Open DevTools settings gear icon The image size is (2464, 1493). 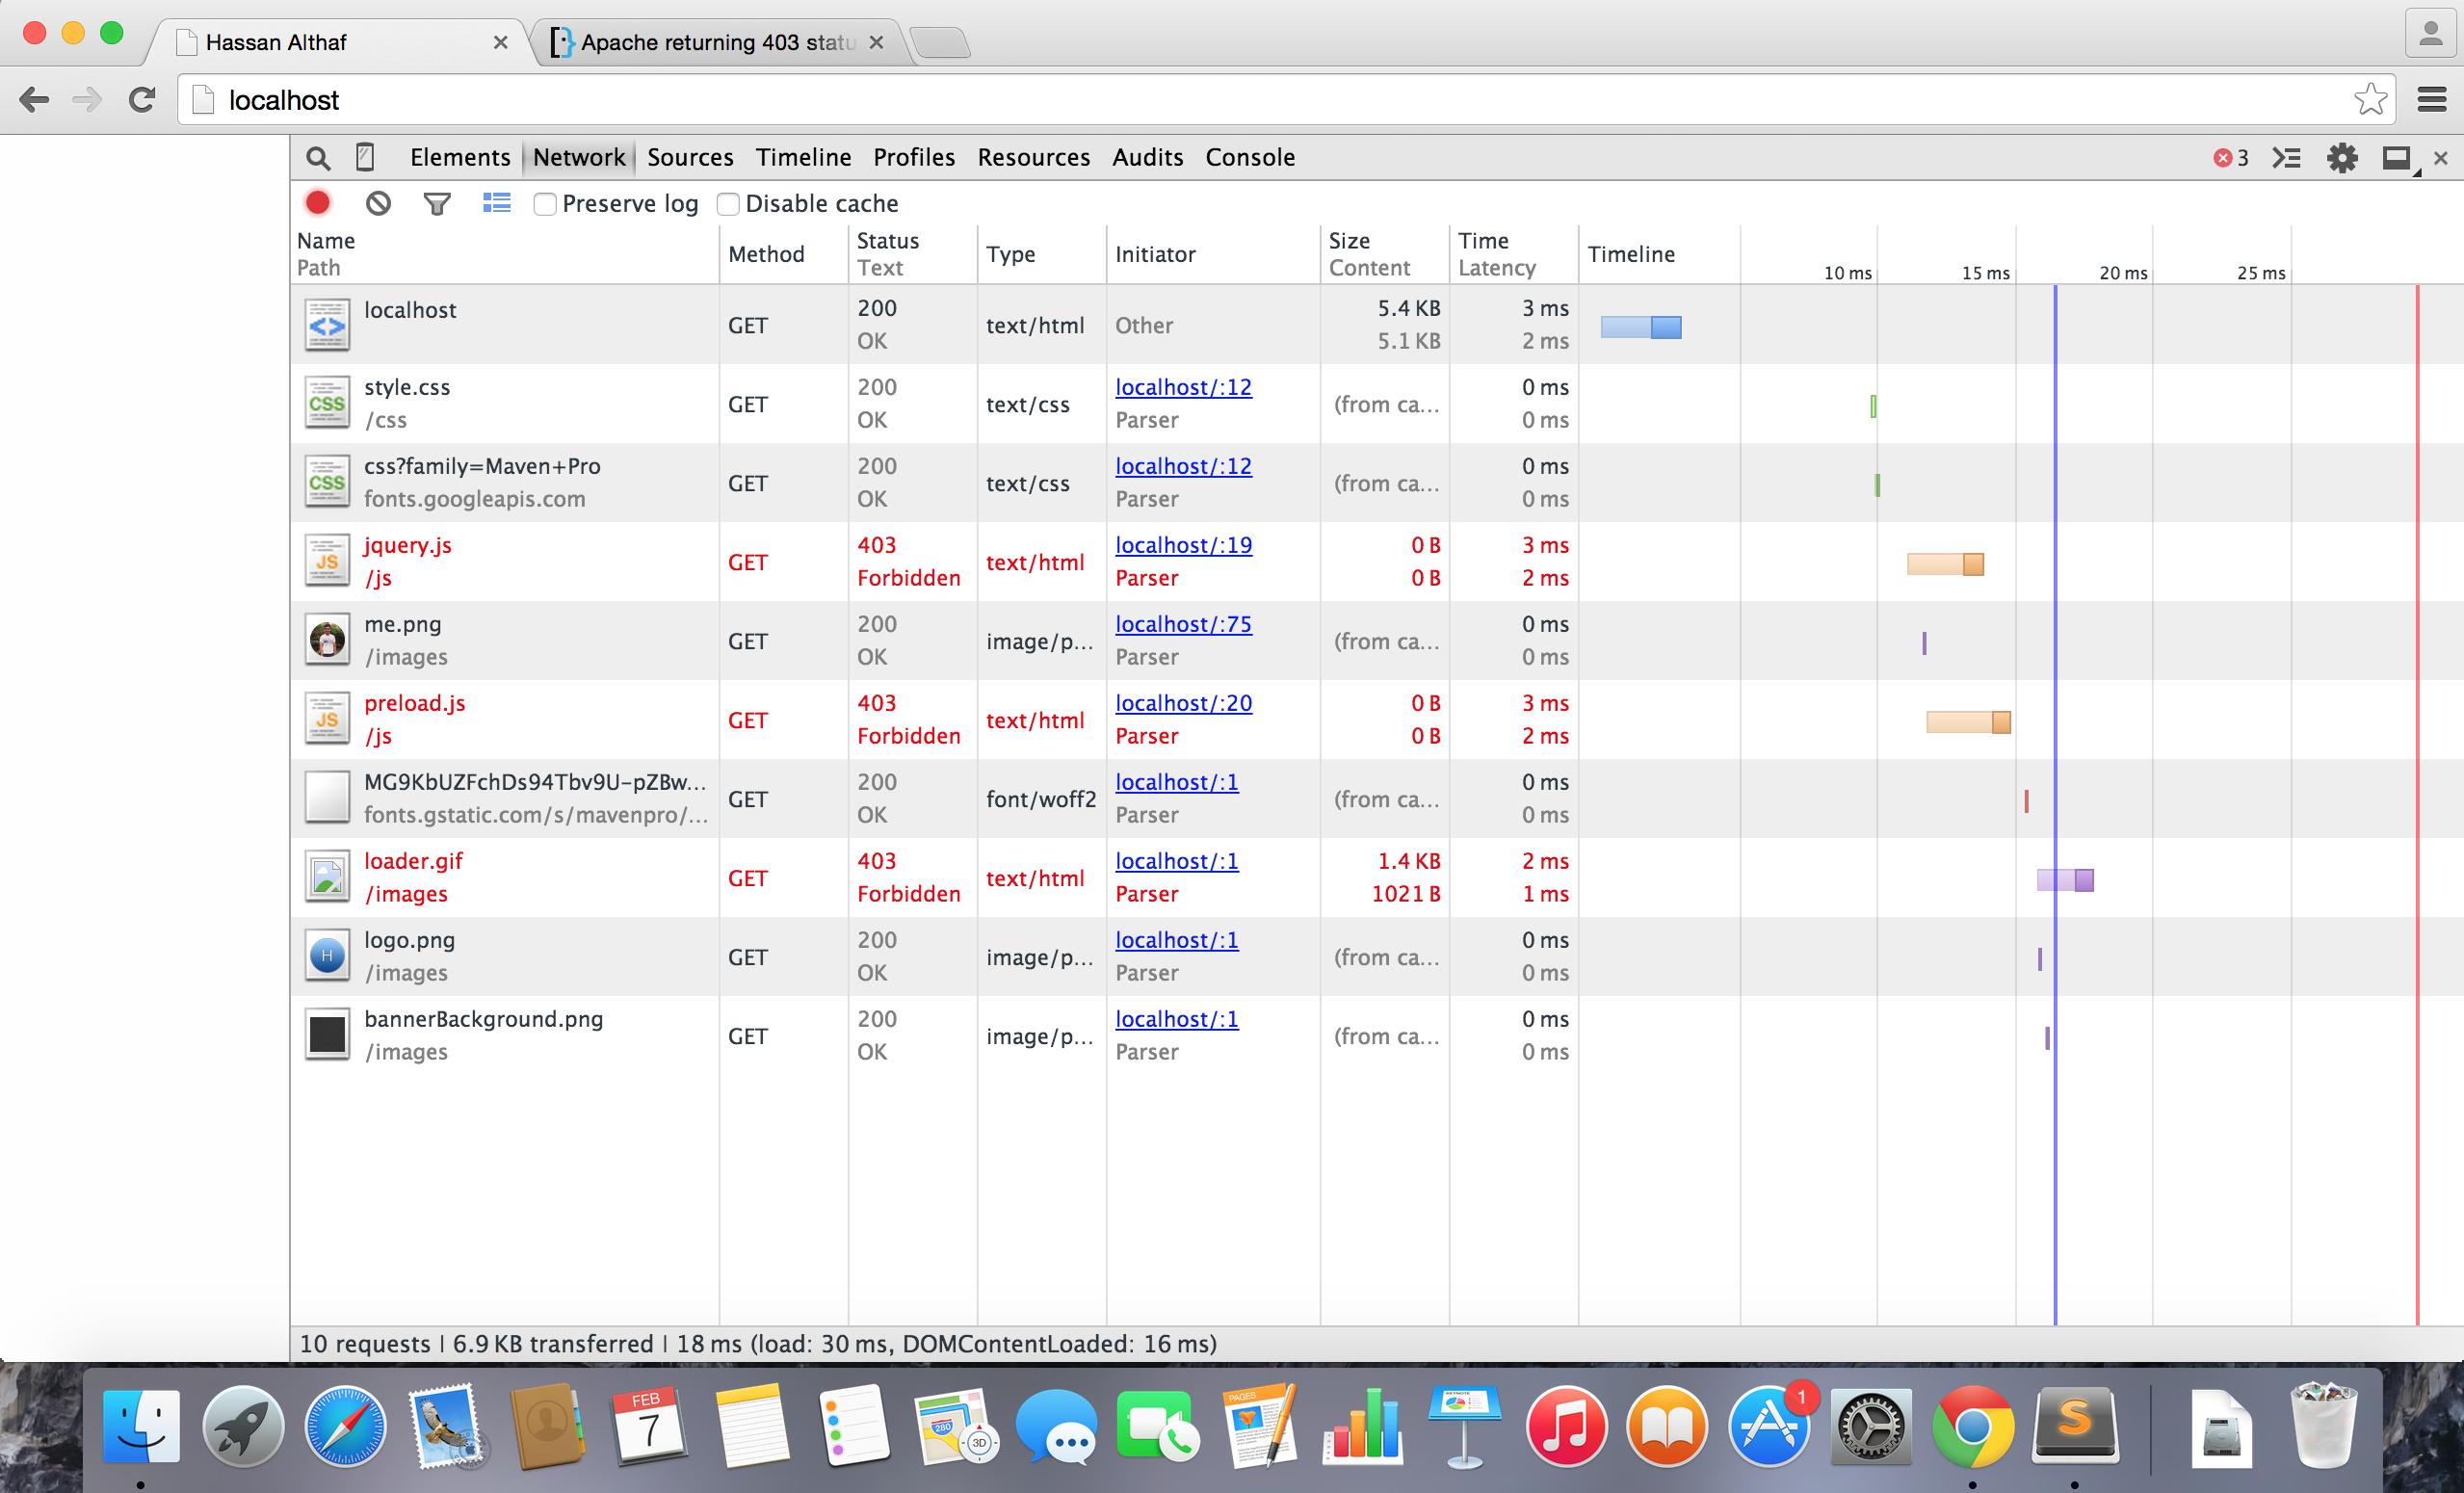2342,158
